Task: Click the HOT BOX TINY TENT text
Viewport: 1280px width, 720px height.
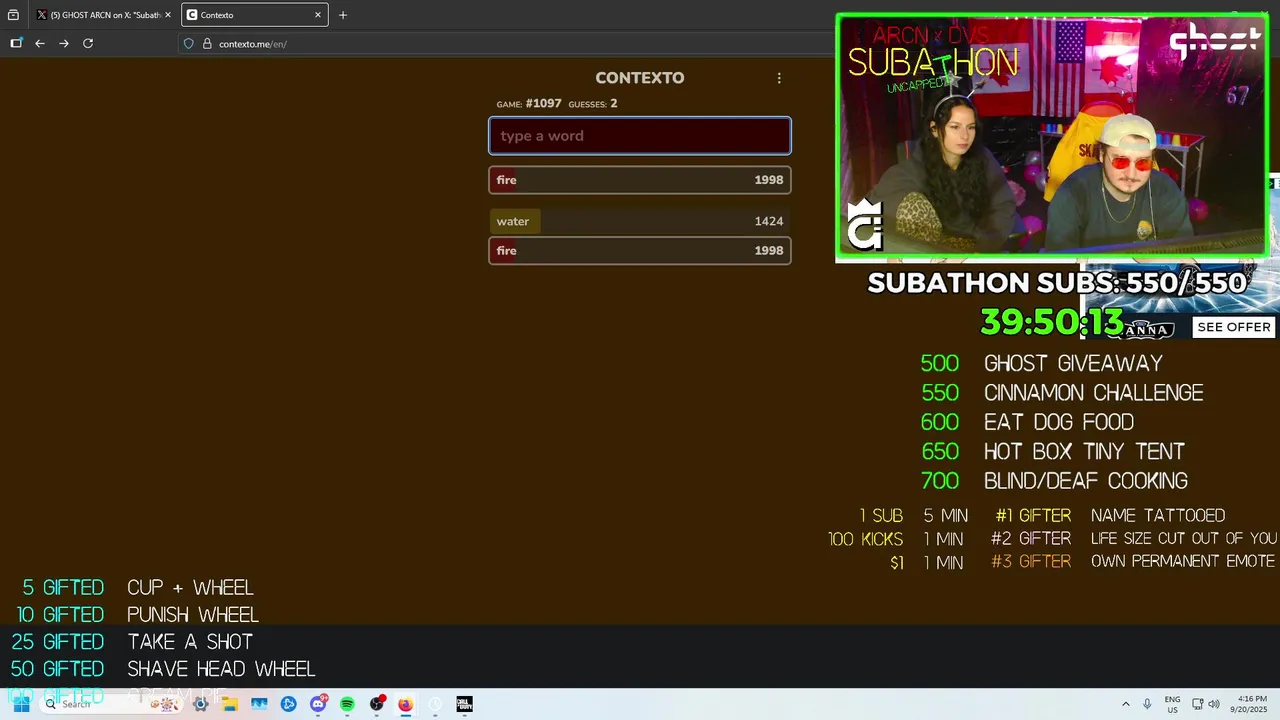Action: (x=1084, y=452)
